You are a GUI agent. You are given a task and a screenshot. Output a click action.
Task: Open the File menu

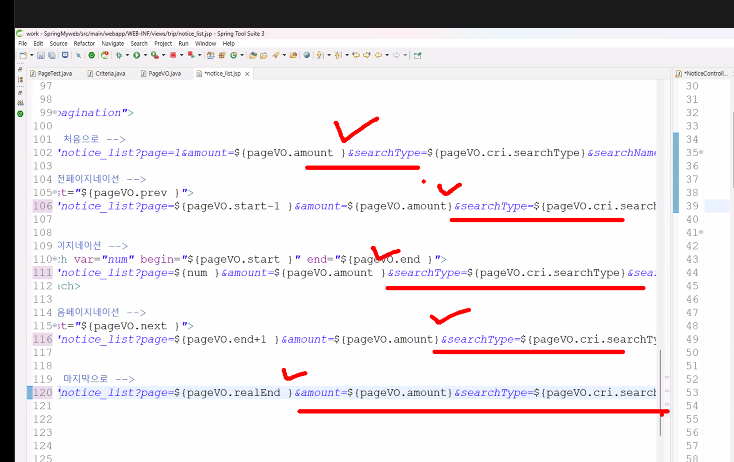coord(22,44)
